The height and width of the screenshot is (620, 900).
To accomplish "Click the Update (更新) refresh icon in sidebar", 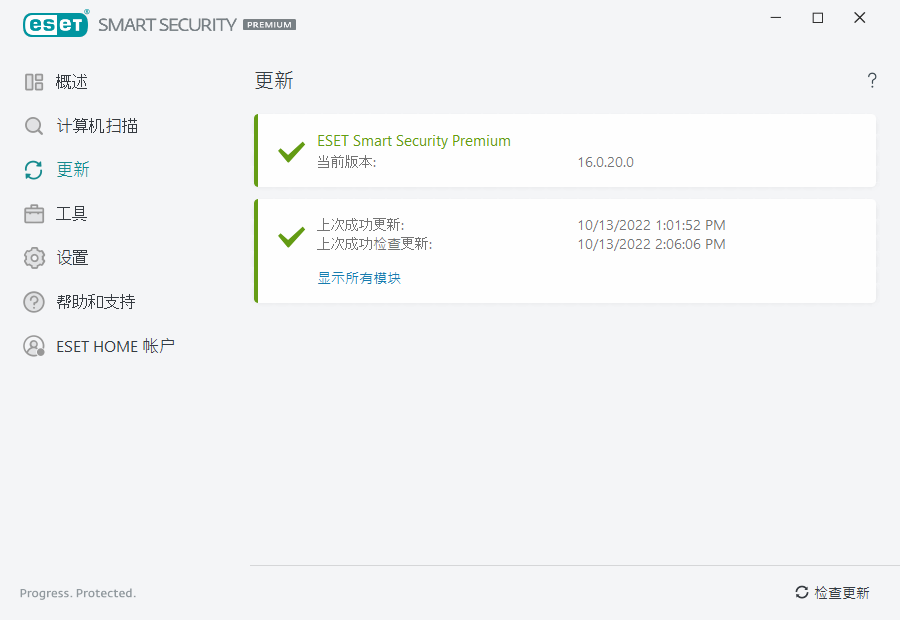I will coord(34,170).
